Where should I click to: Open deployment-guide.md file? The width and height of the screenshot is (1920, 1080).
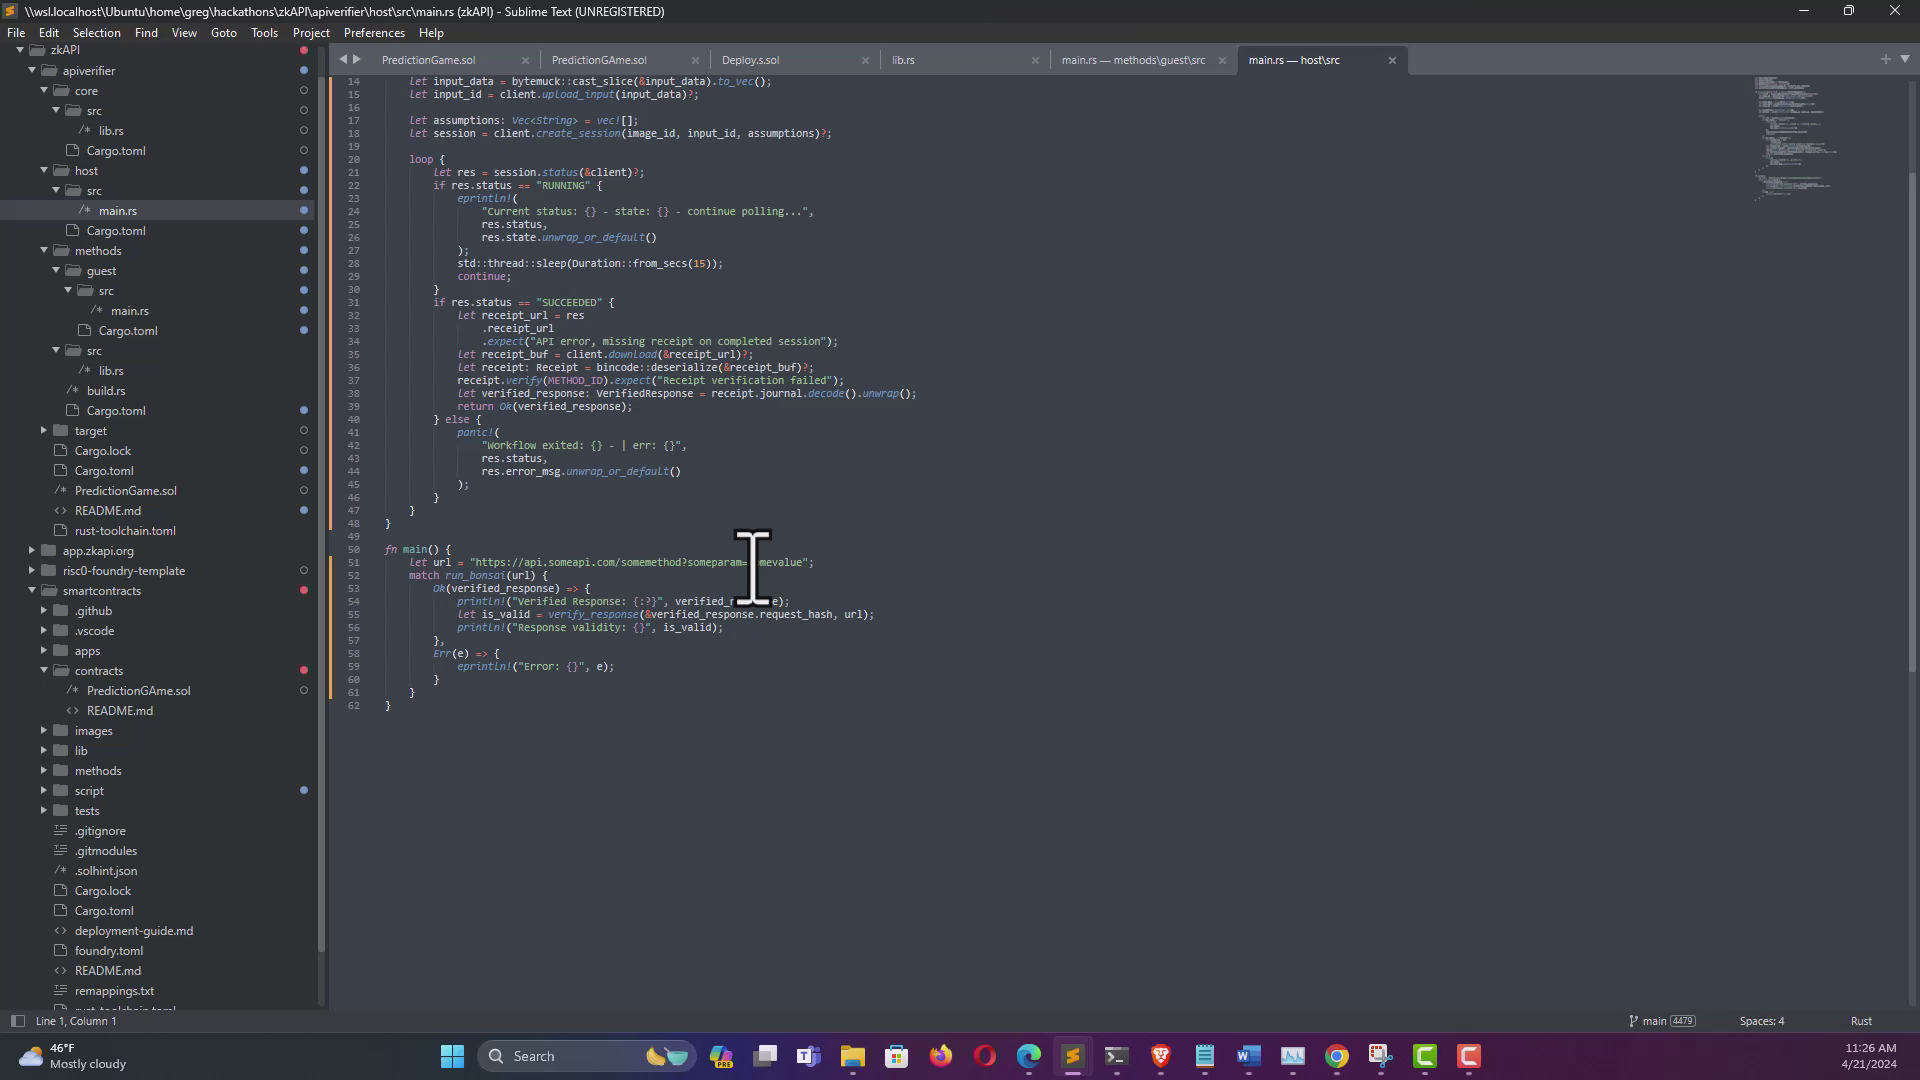[133, 931]
